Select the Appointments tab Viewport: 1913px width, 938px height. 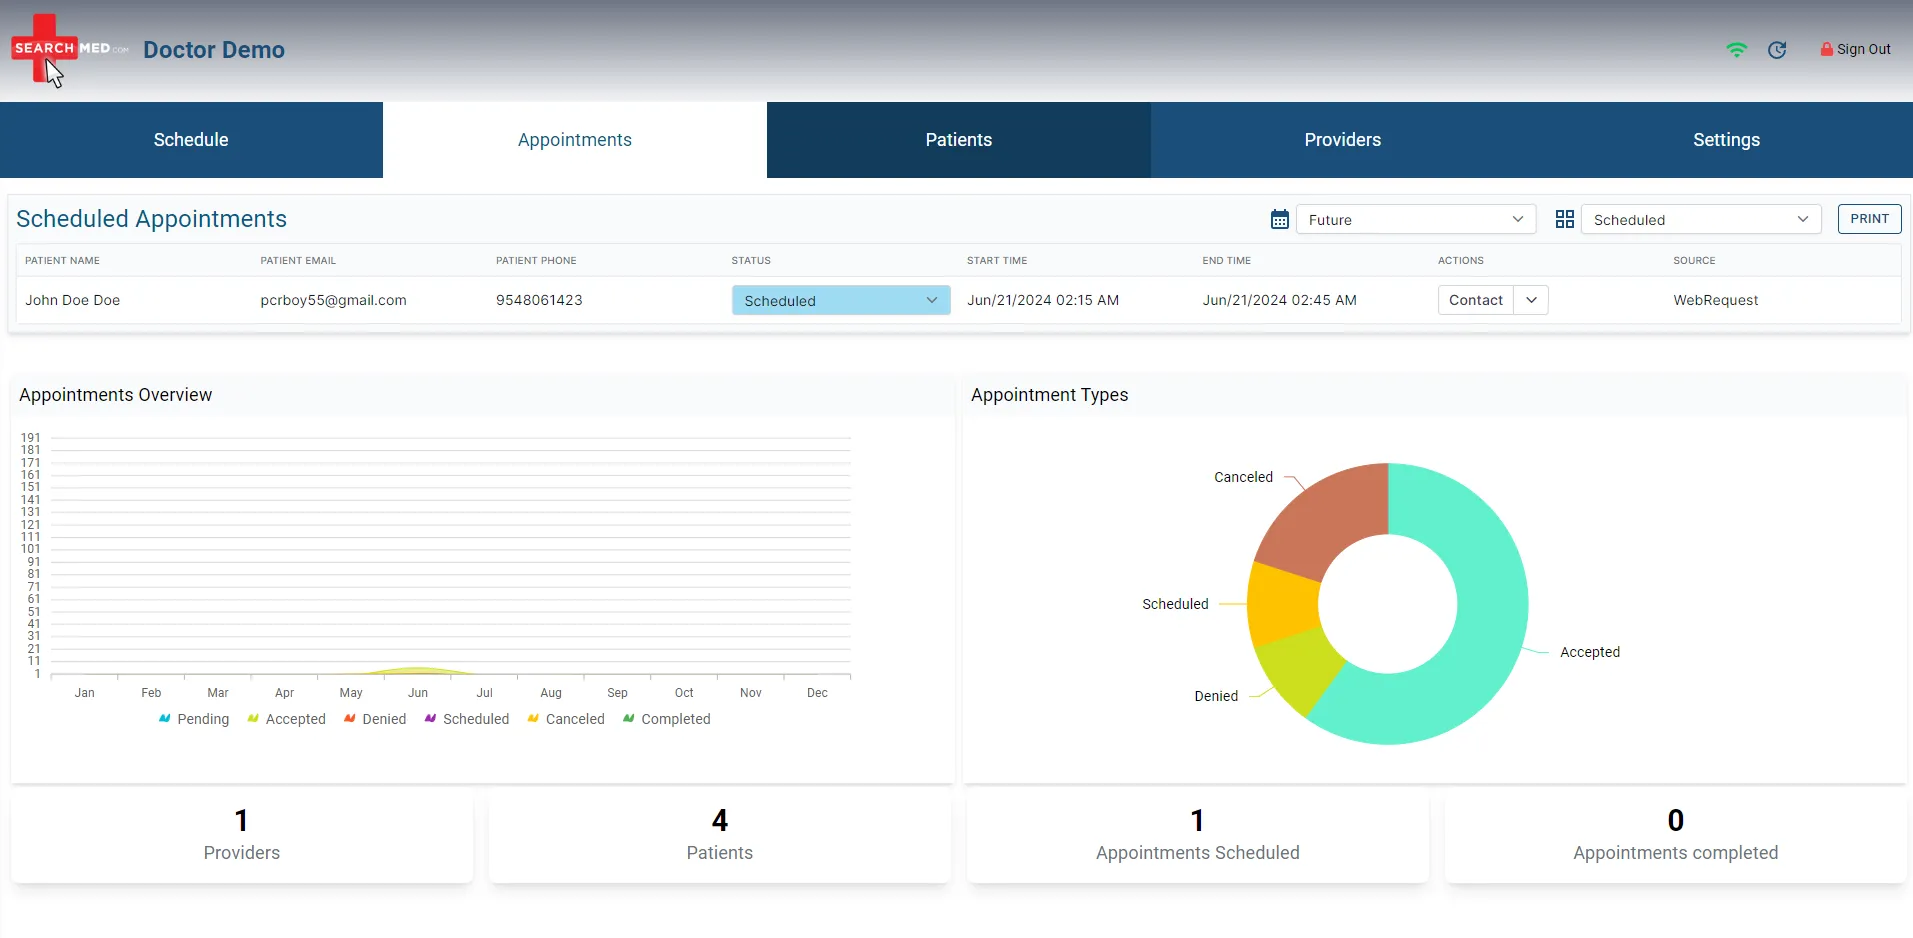(575, 140)
